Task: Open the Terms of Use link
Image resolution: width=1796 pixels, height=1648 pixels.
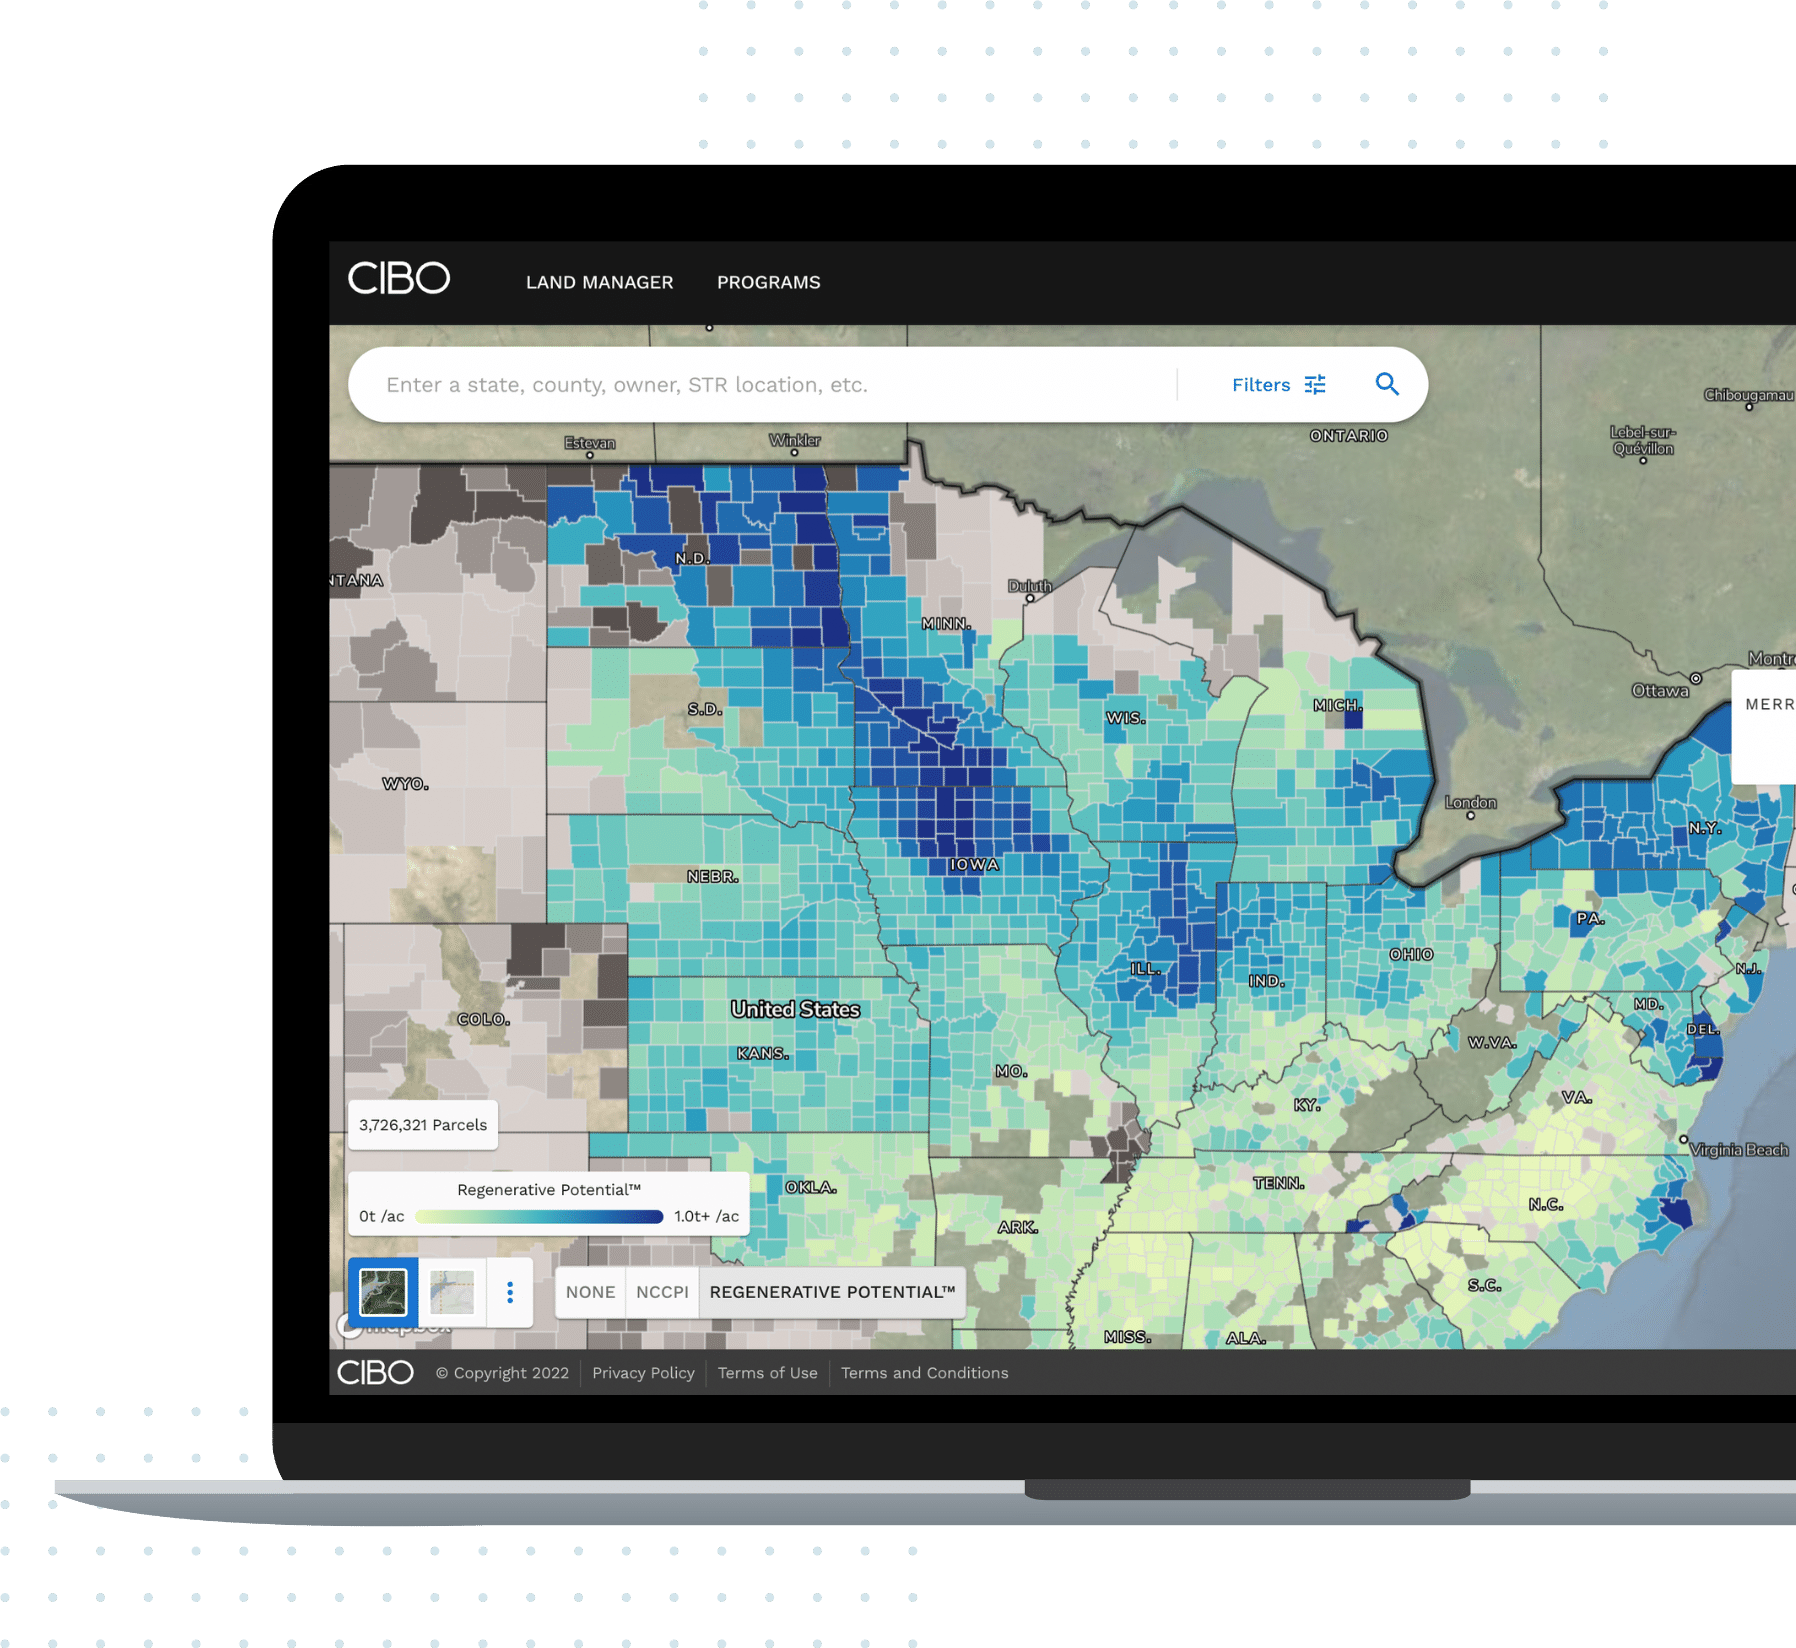Action: (767, 1373)
